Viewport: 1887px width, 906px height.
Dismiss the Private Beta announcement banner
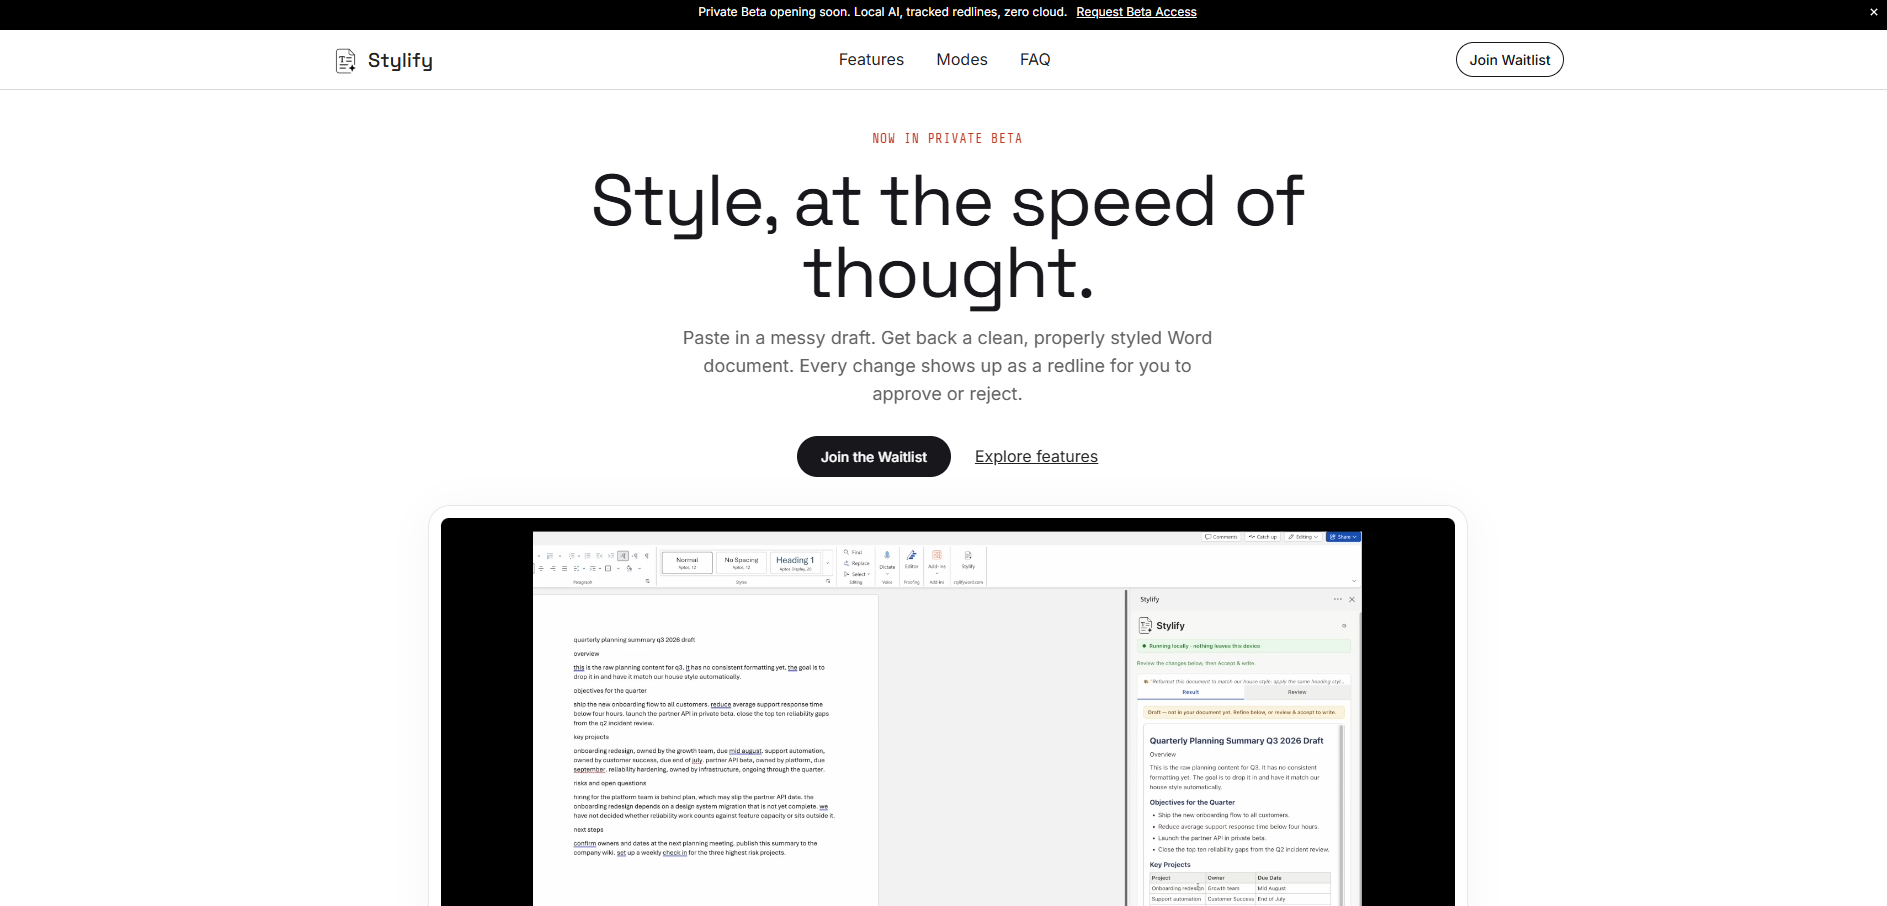pyautogui.click(x=1873, y=12)
